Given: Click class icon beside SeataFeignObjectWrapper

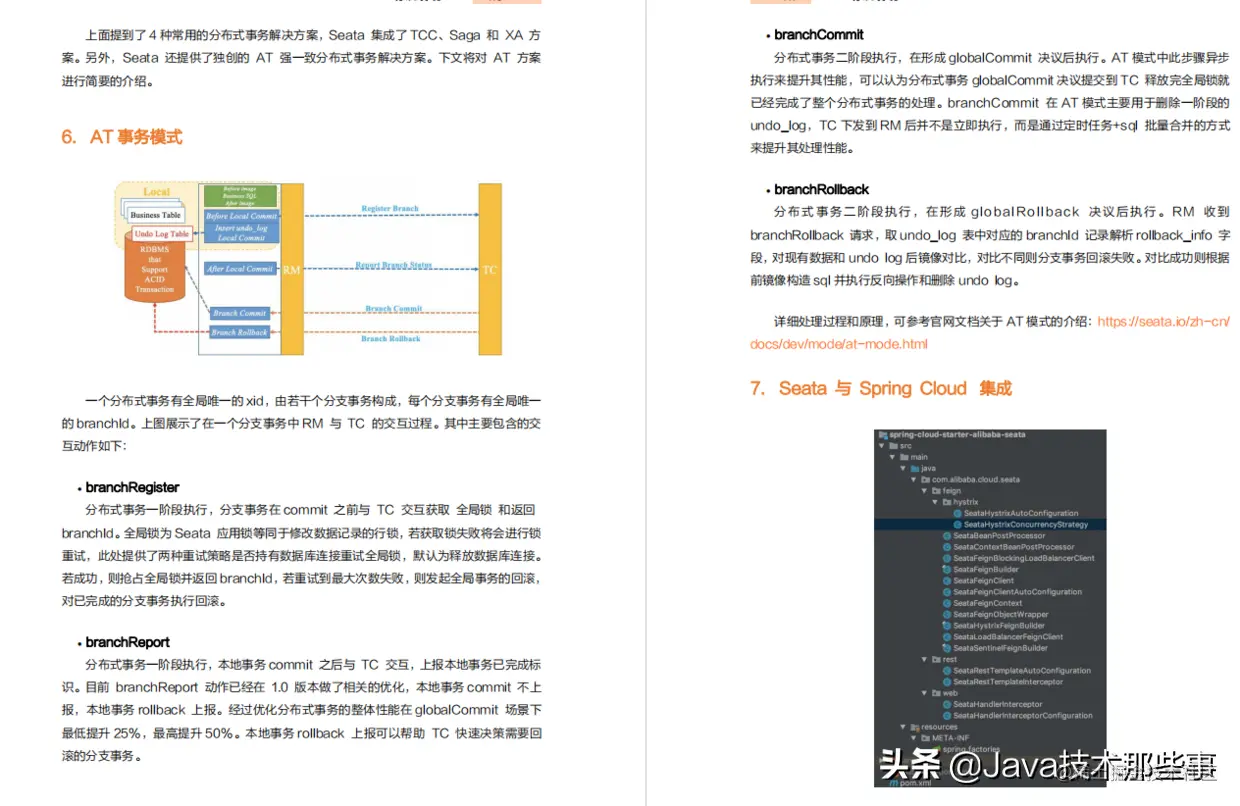Looking at the screenshot, I should point(947,615).
